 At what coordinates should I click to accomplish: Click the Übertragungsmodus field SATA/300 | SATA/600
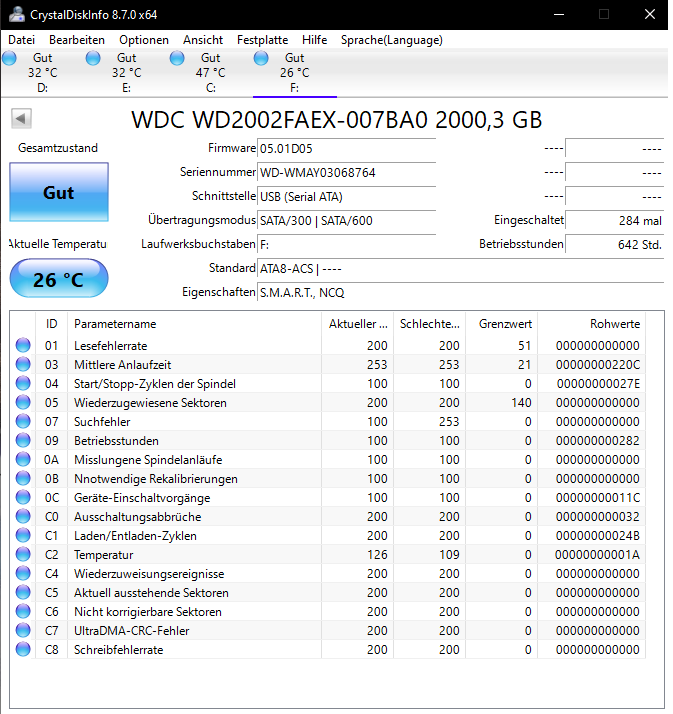(x=347, y=221)
